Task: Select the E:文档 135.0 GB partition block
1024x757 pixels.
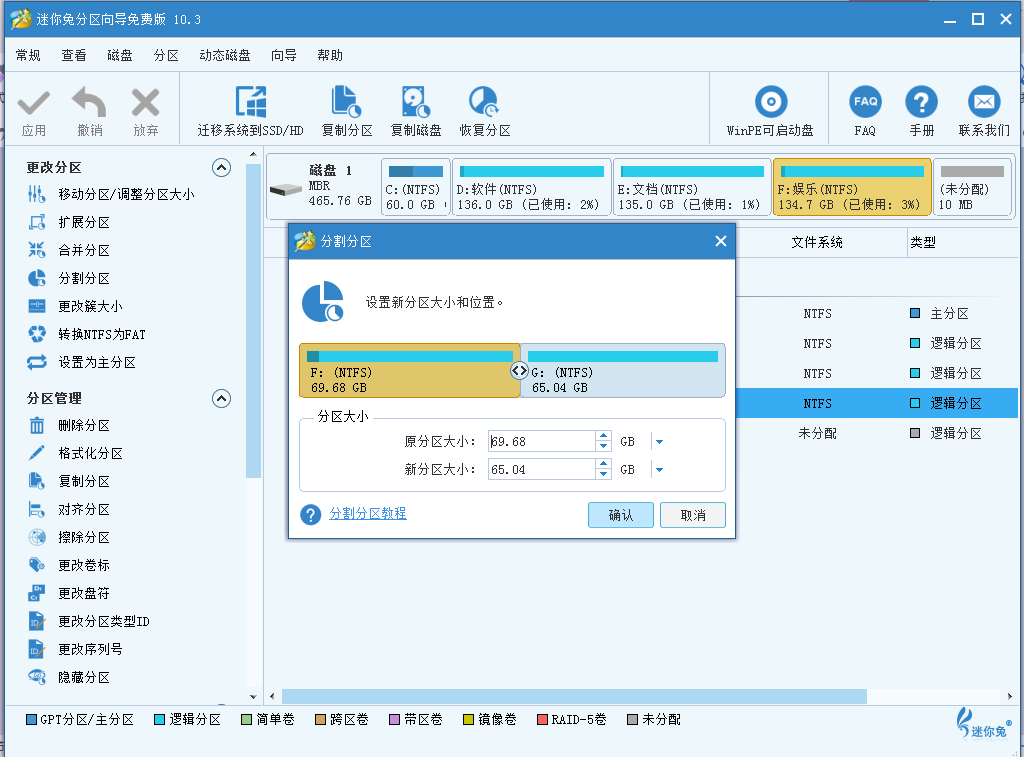Action: pos(692,187)
